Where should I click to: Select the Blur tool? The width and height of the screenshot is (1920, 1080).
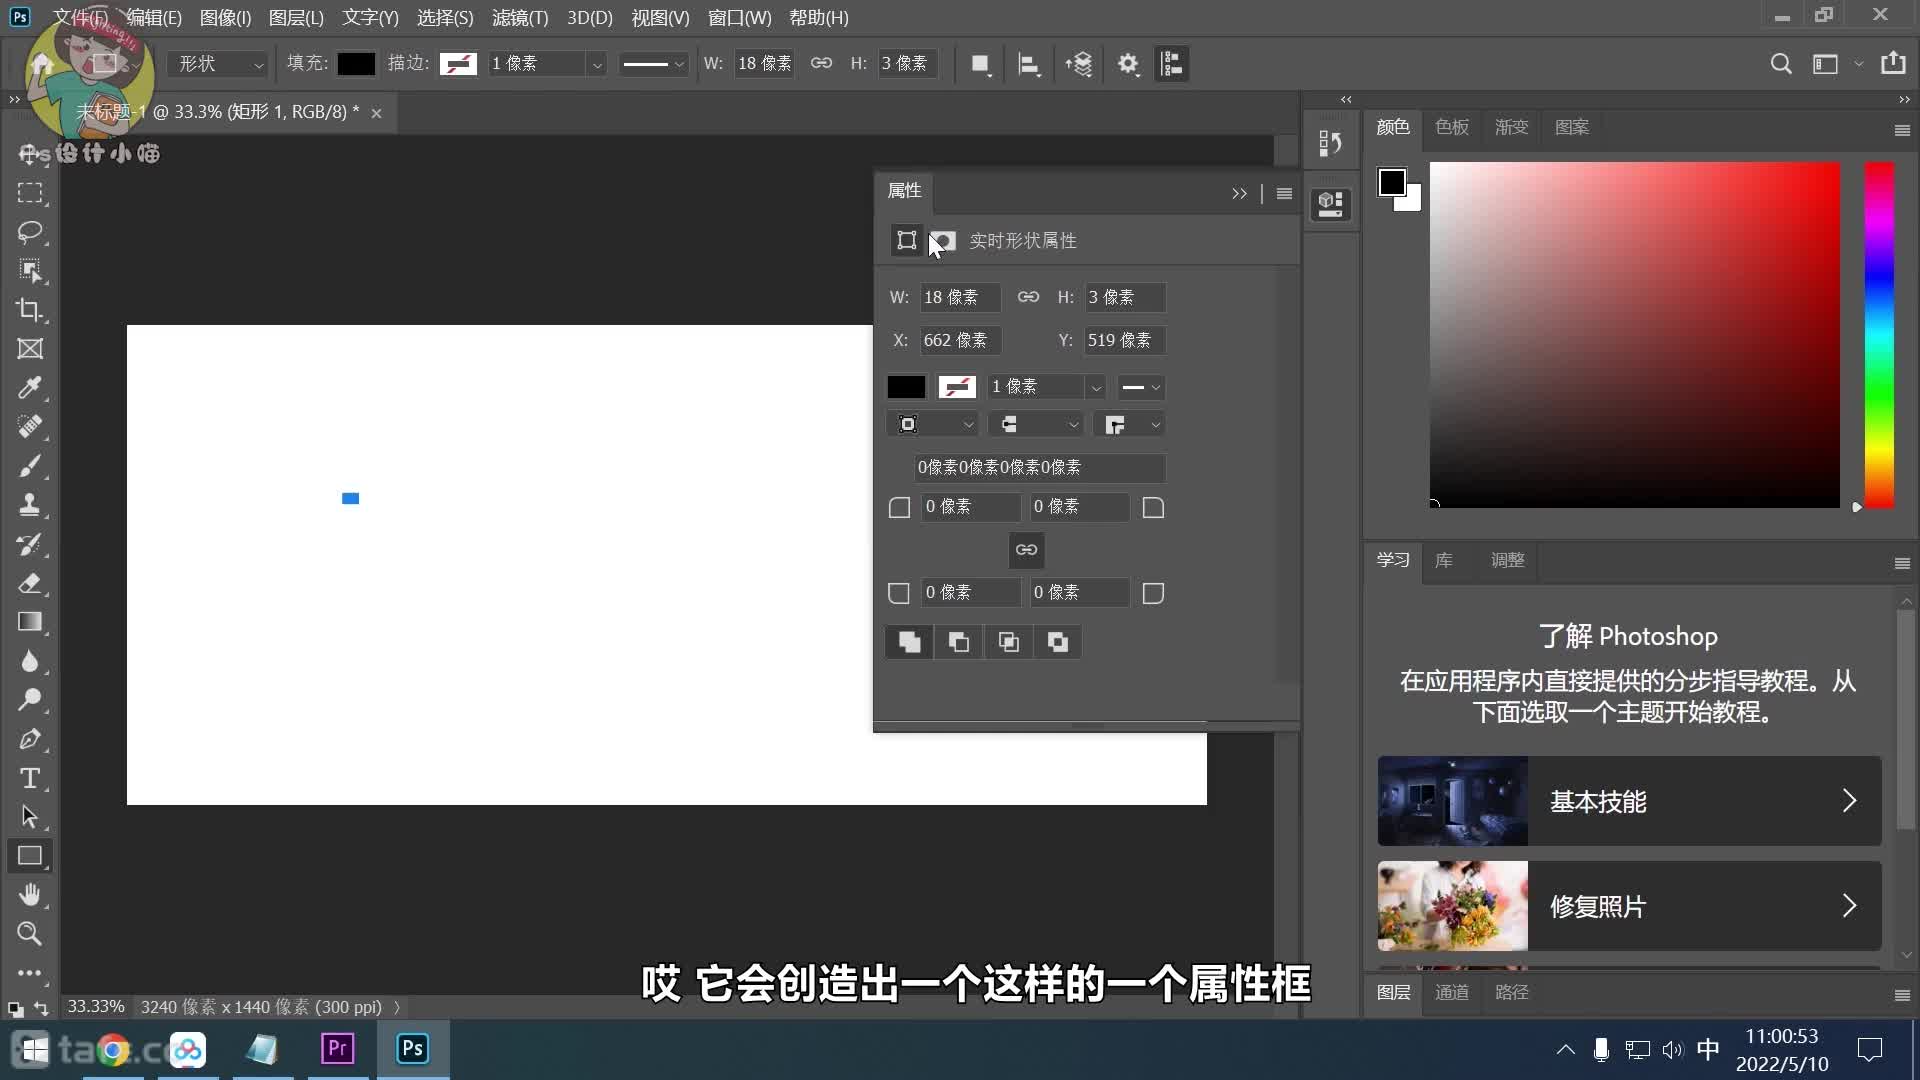(x=30, y=661)
